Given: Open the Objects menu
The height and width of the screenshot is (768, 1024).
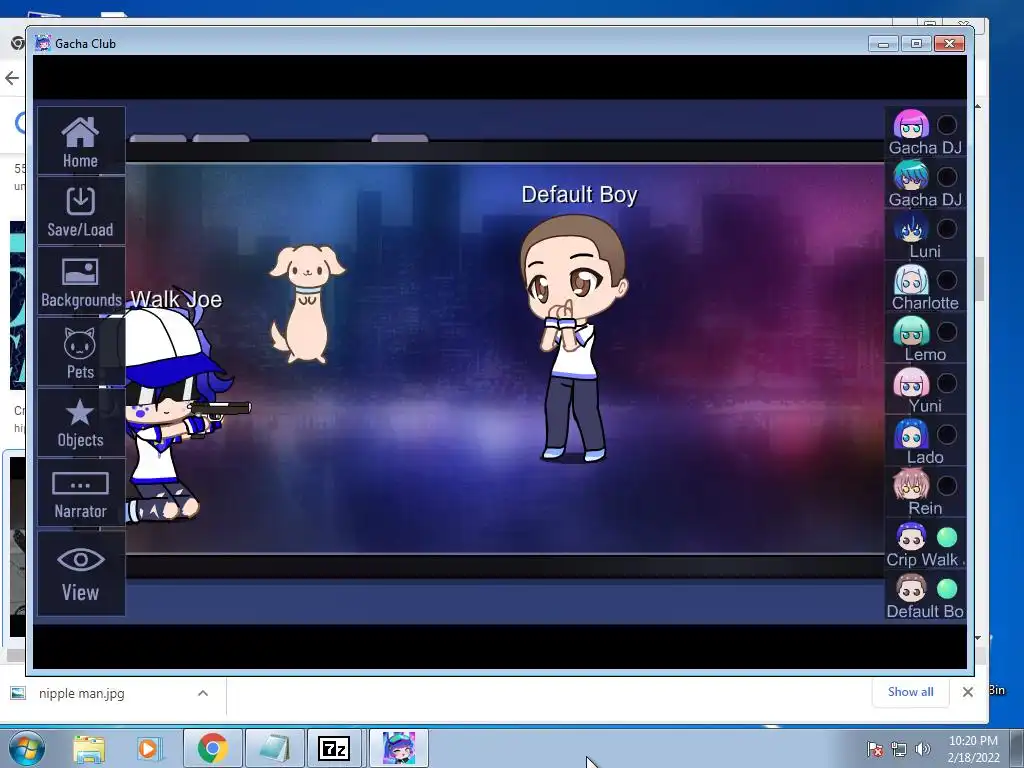Looking at the screenshot, I should pyautogui.click(x=80, y=423).
